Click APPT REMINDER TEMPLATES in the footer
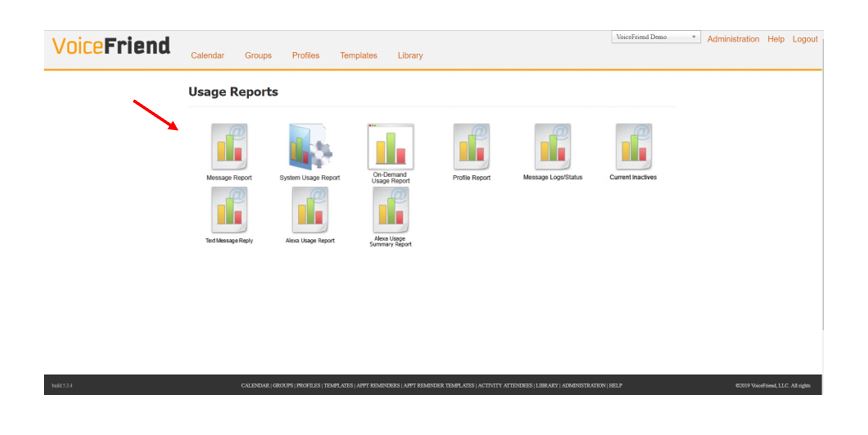The width and height of the screenshot is (868, 435). click(x=439, y=385)
